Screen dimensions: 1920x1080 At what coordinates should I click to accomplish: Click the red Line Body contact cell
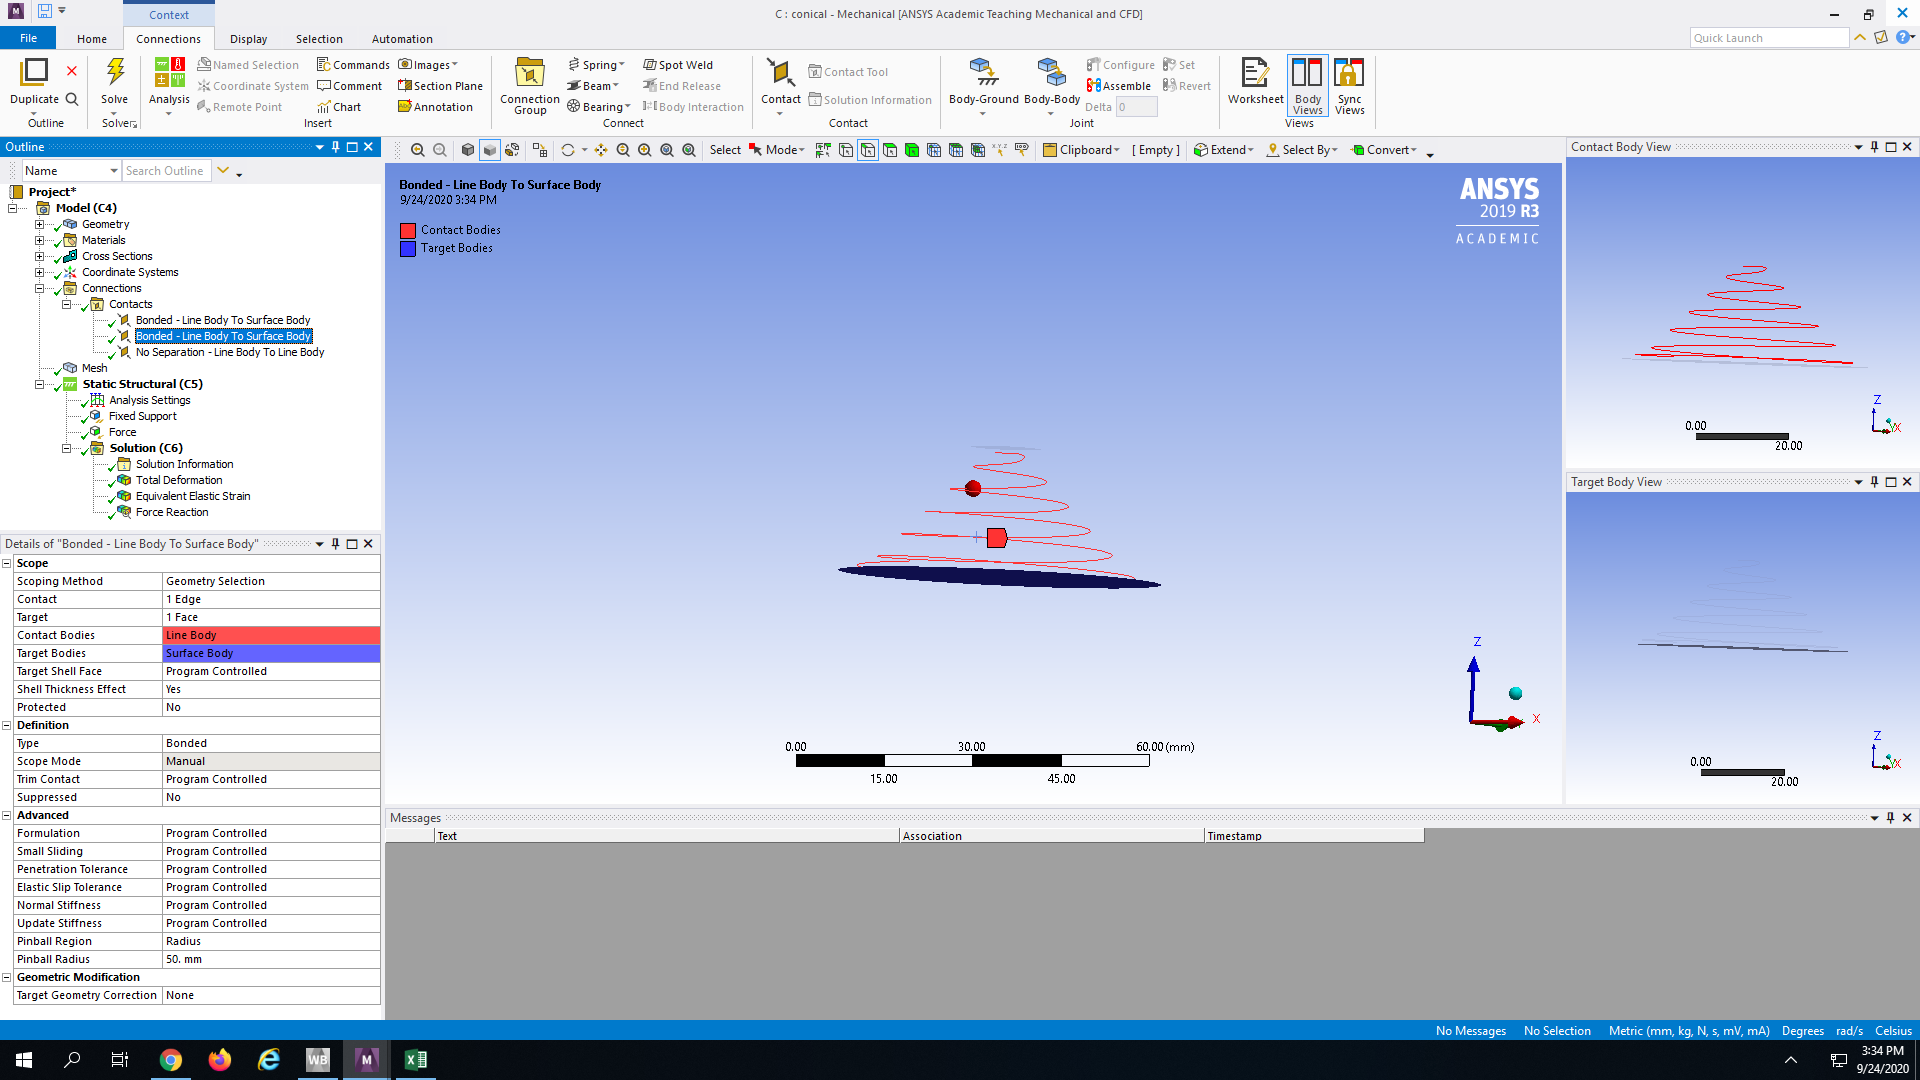point(271,635)
